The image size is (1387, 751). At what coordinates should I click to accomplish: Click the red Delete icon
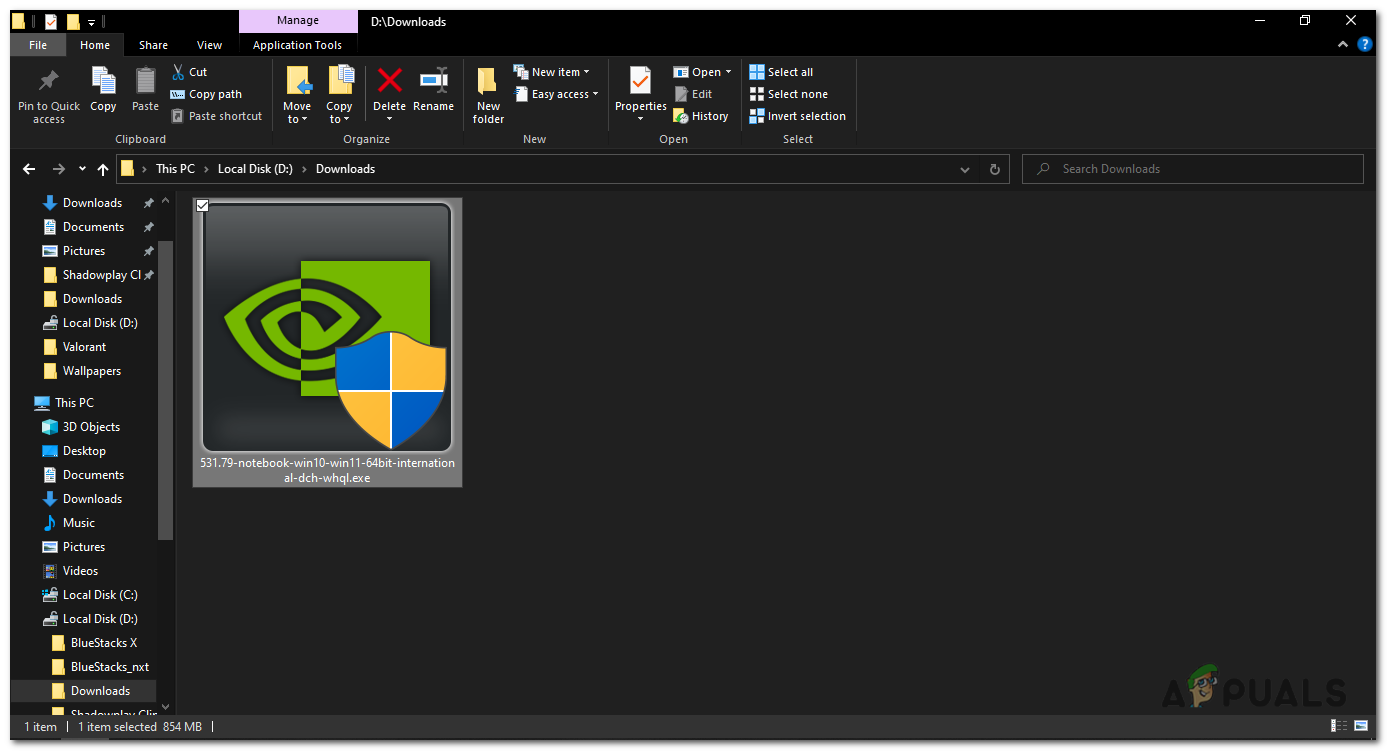389,82
